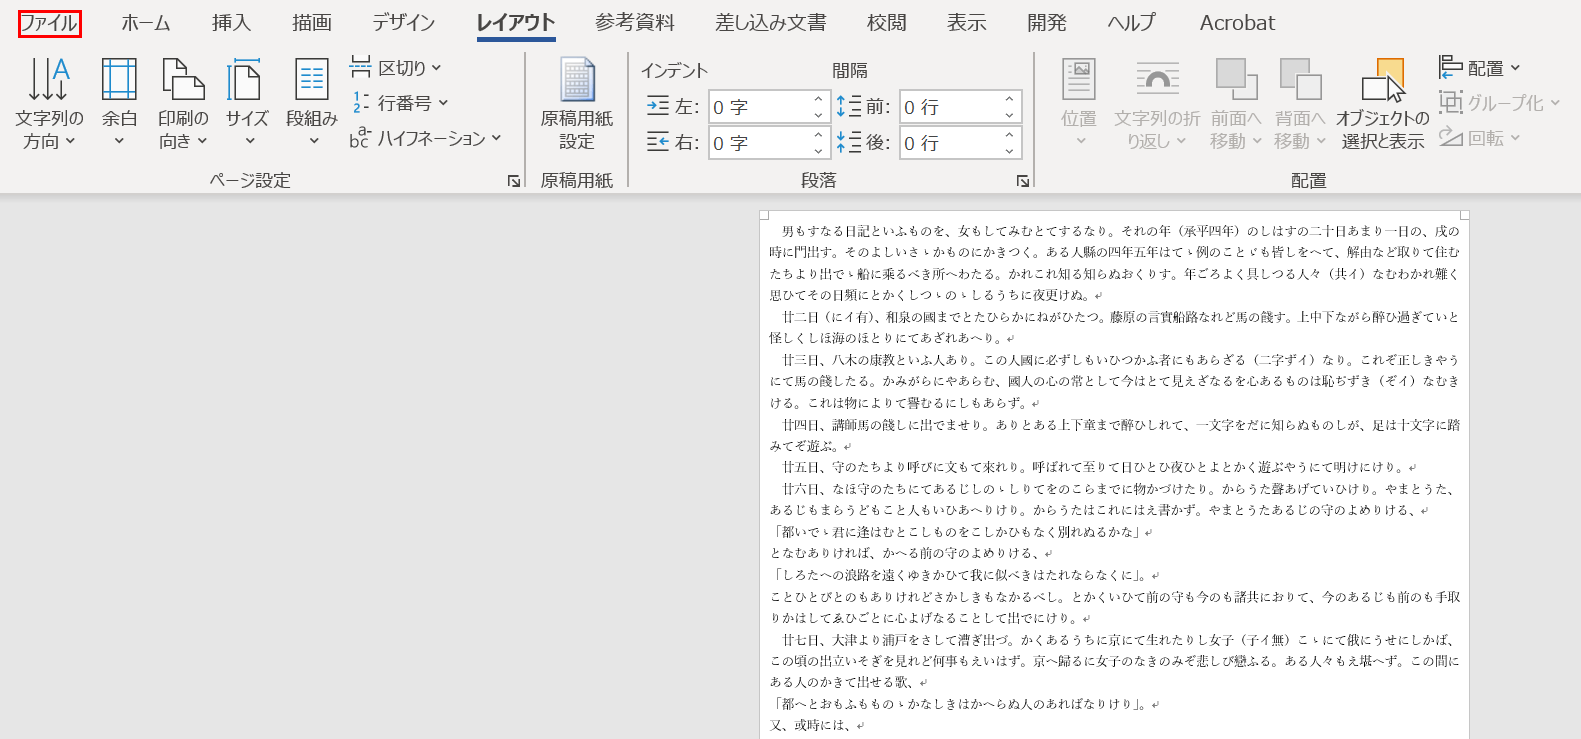This screenshot has width=1581, height=739.
Task: Open the 余白 margins icon
Action: click(x=119, y=80)
